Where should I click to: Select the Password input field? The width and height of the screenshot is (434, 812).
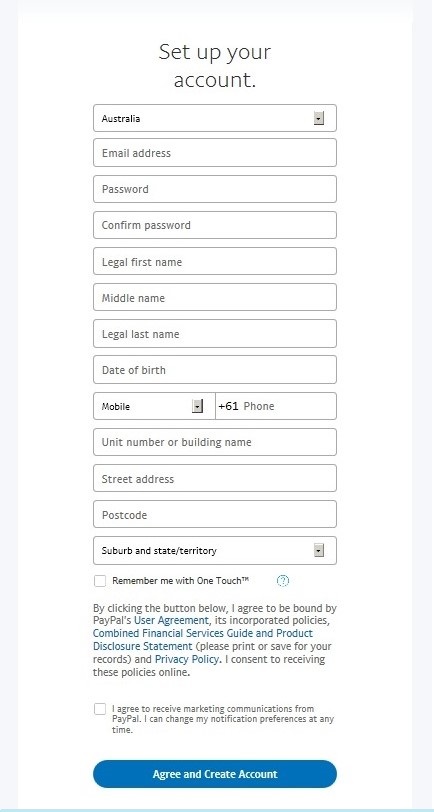215,189
